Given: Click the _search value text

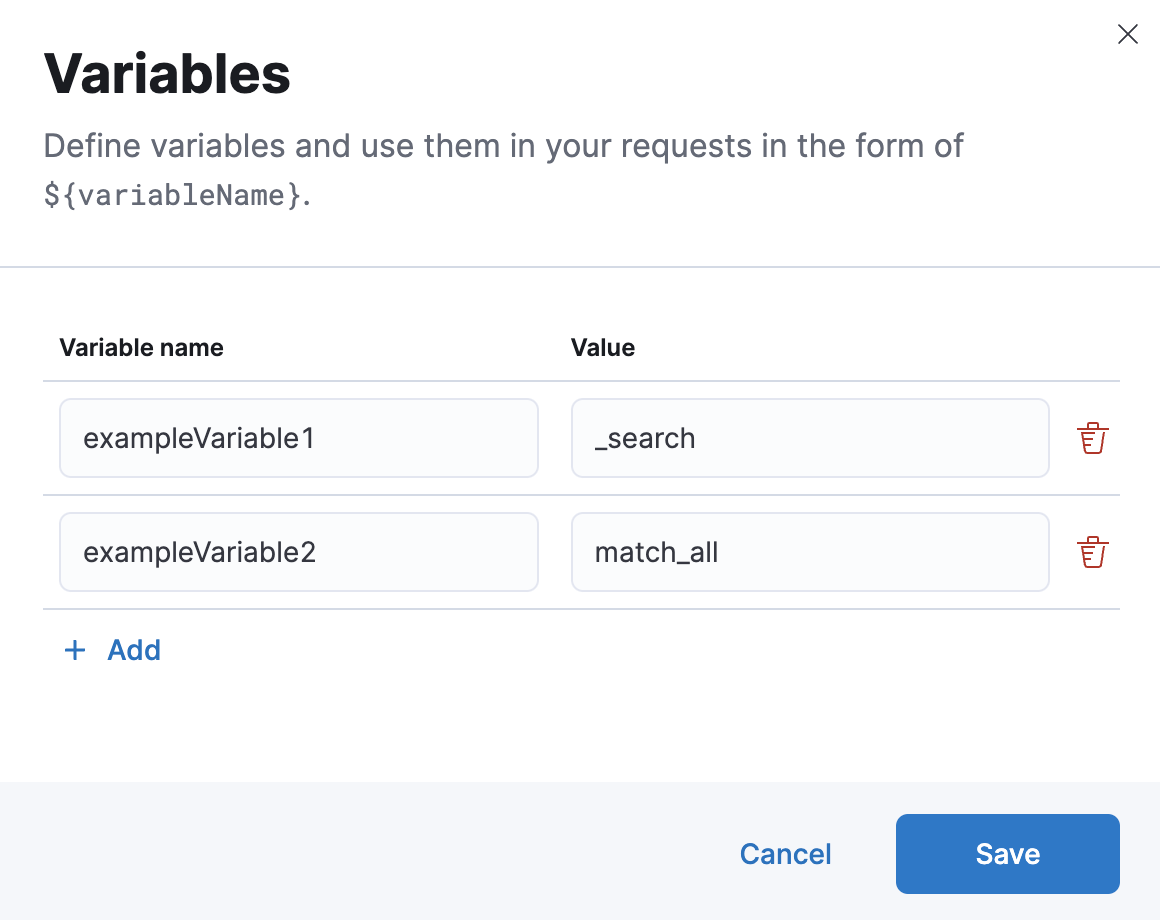Looking at the screenshot, I should [x=645, y=437].
